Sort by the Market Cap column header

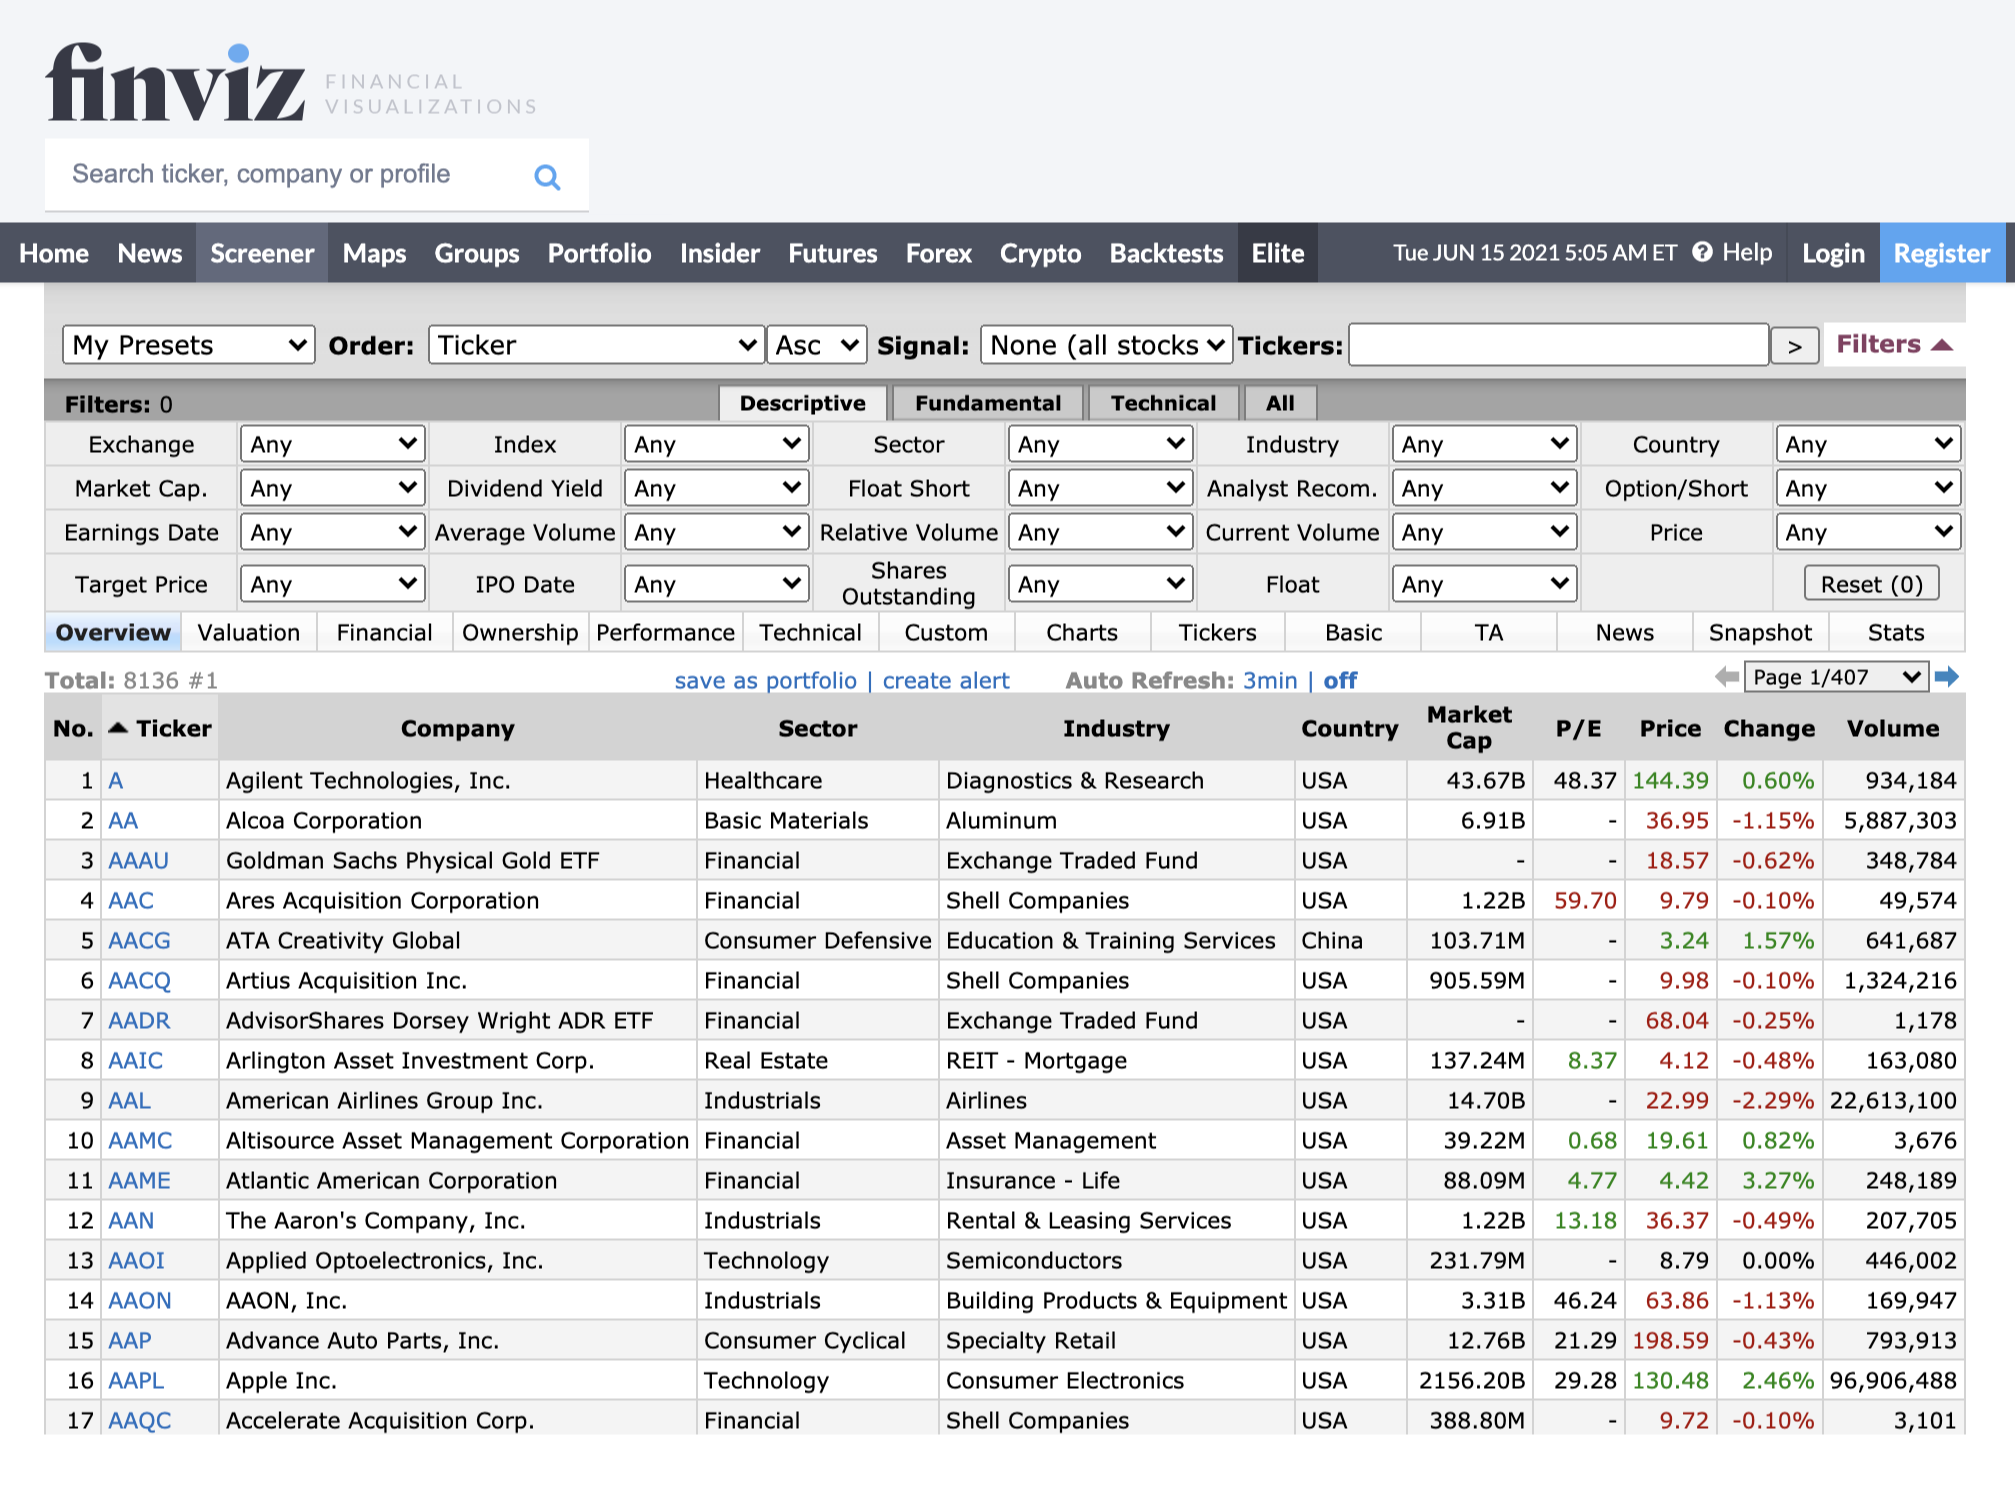click(x=1469, y=727)
